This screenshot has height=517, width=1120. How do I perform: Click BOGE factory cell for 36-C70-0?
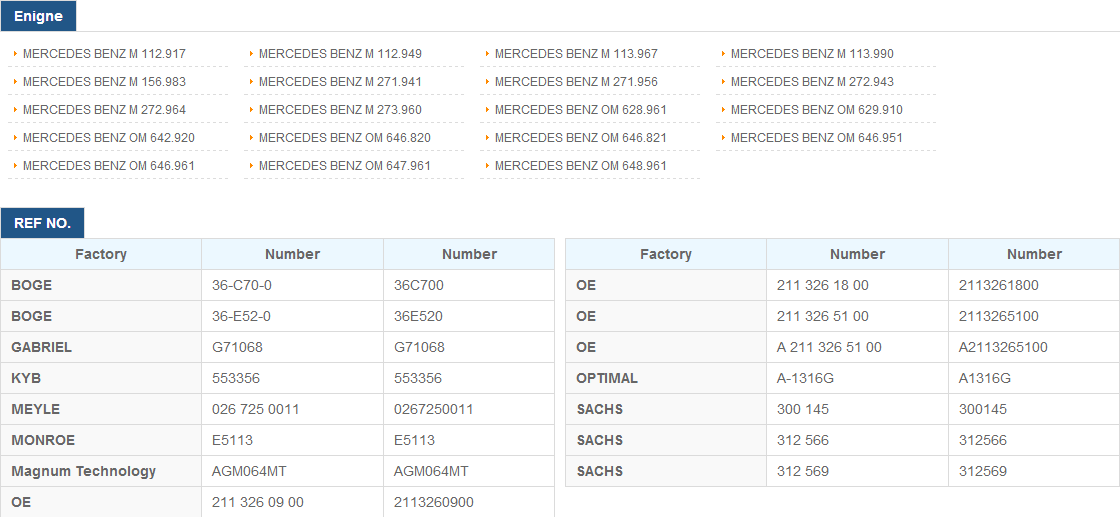click(101, 286)
